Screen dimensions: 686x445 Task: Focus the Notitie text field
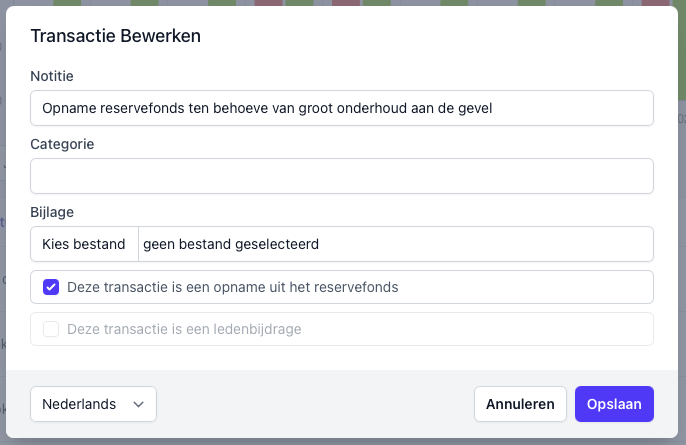click(x=341, y=108)
